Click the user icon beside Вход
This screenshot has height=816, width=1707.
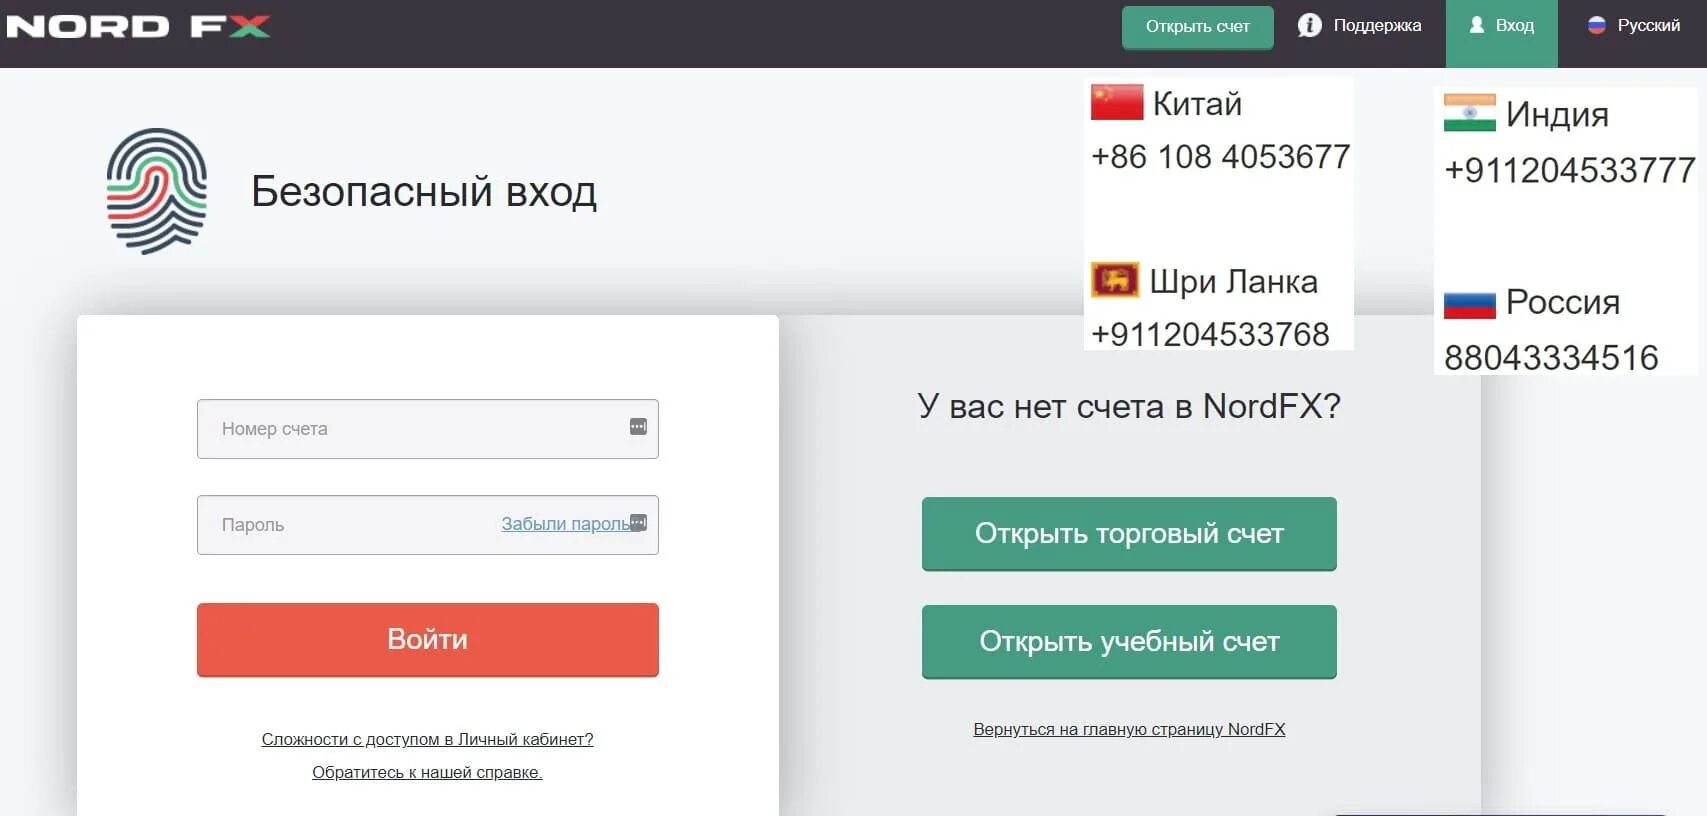click(x=1476, y=25)
